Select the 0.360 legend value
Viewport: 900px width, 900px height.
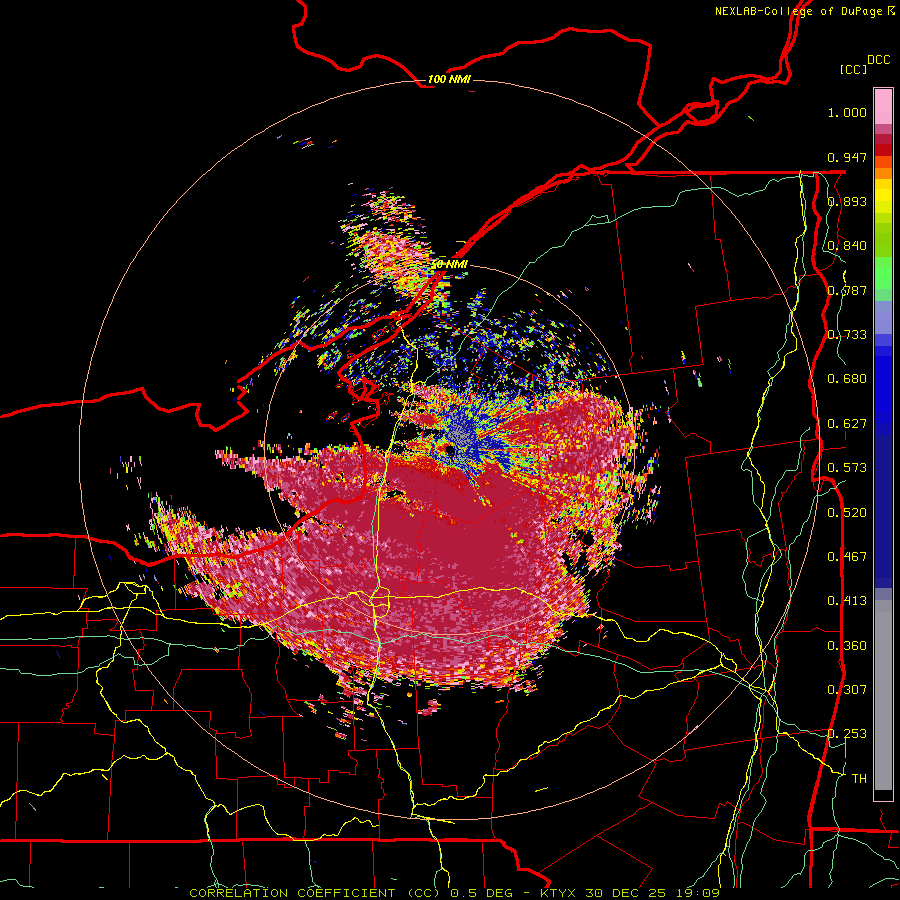pos(847,646)
